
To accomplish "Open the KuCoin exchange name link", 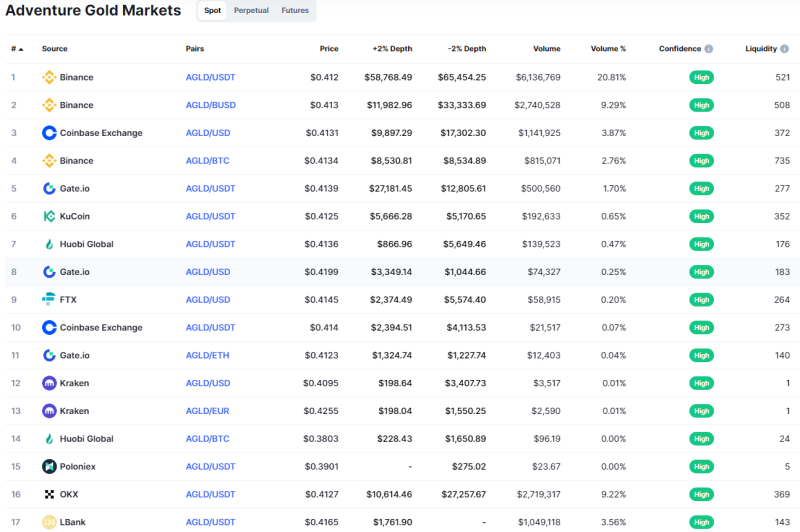I will point(74,216).
